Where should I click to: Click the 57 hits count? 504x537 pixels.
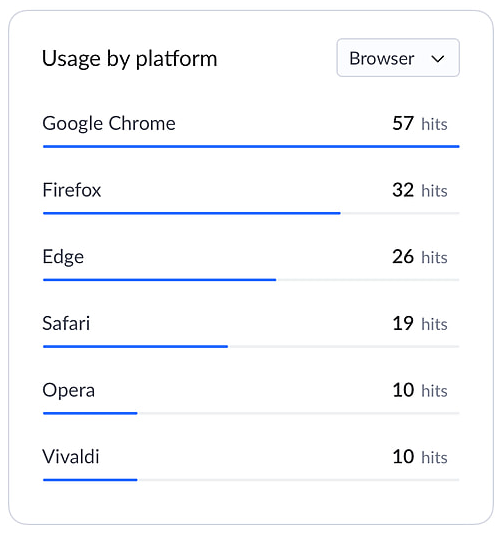(420, 124)
